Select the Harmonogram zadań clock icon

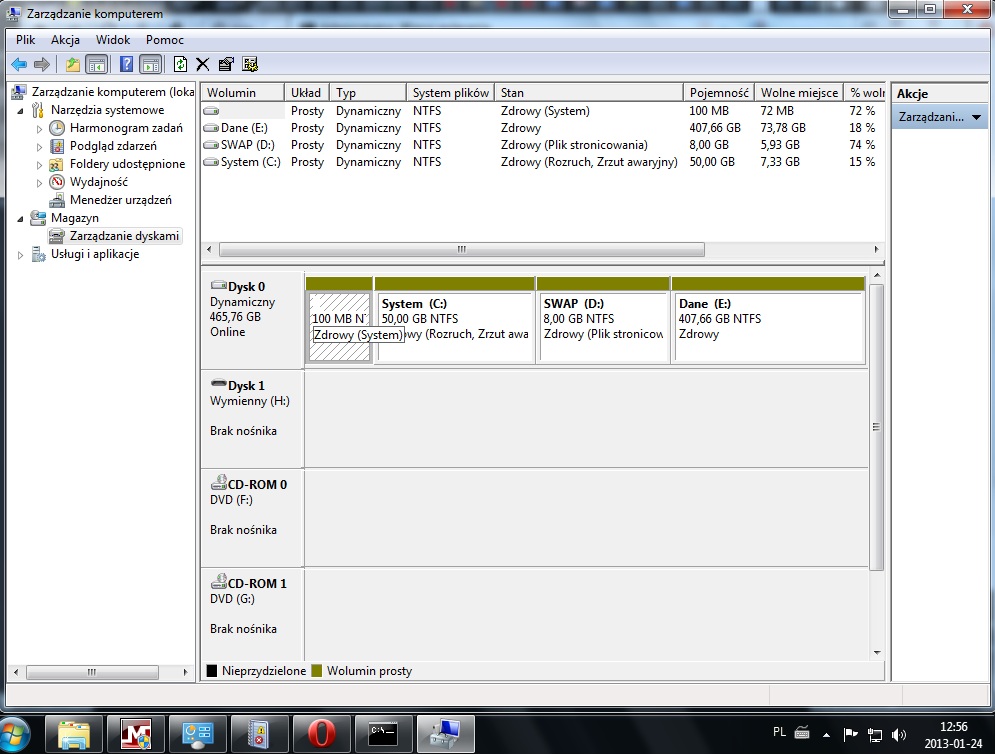[x=57, y=128]
